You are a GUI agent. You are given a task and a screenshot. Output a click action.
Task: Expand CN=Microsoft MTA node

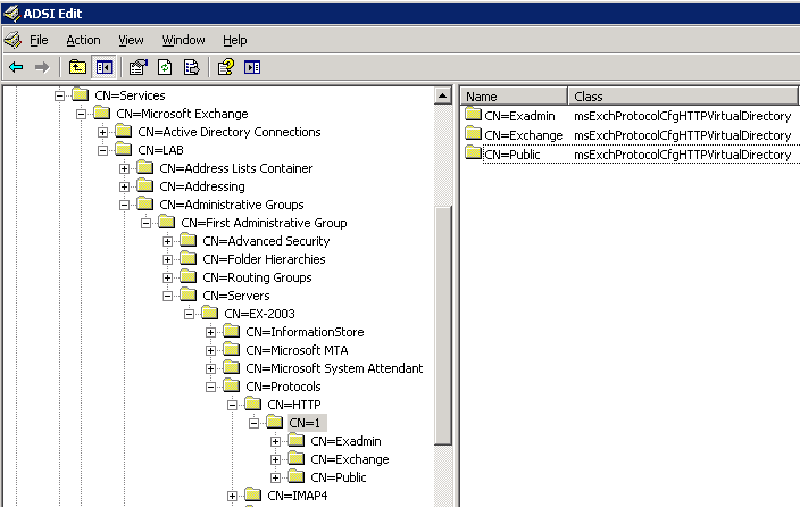211,351
